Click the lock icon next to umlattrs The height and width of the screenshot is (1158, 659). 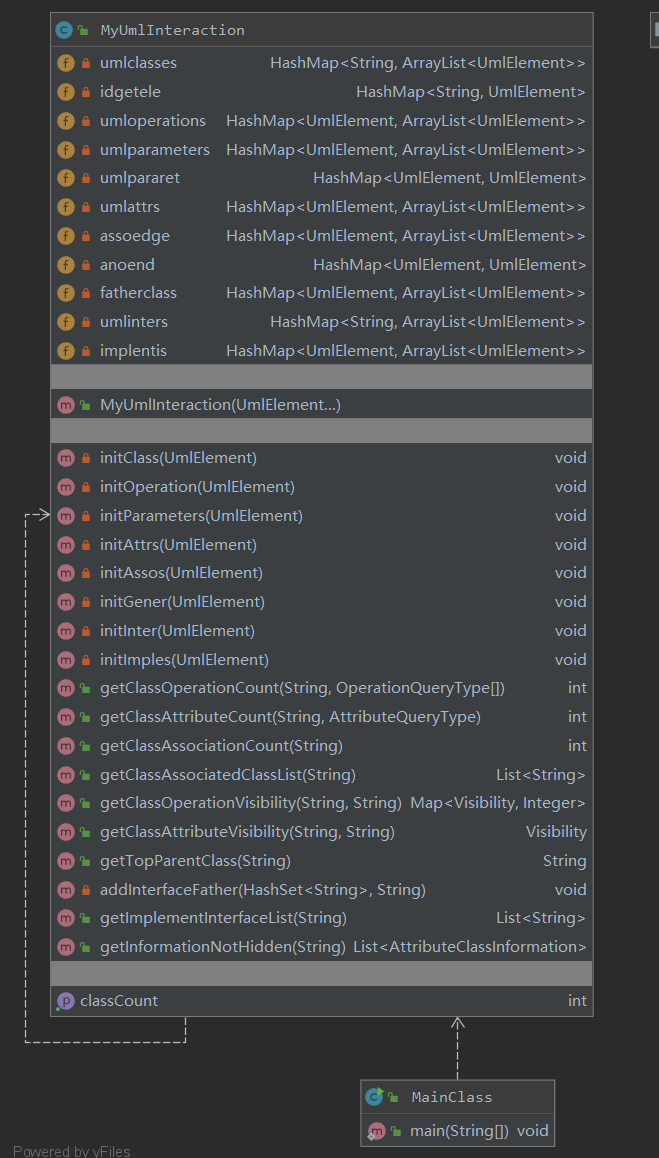tap(86, 208)
